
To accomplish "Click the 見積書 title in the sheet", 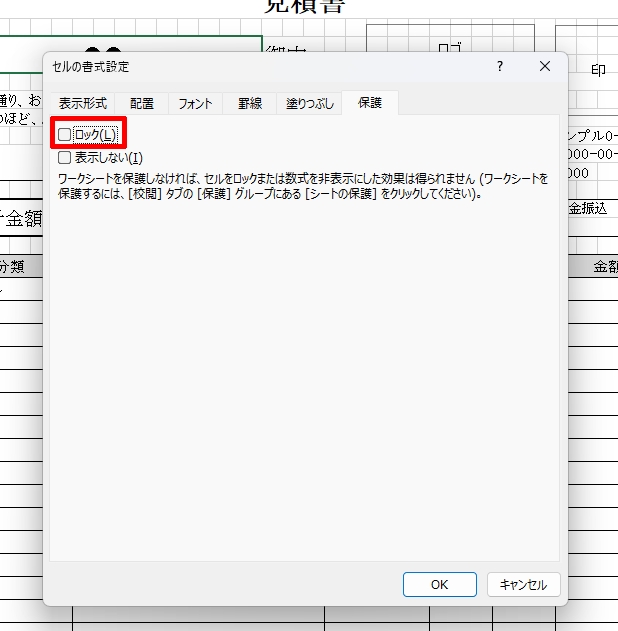I will point(304,6).
